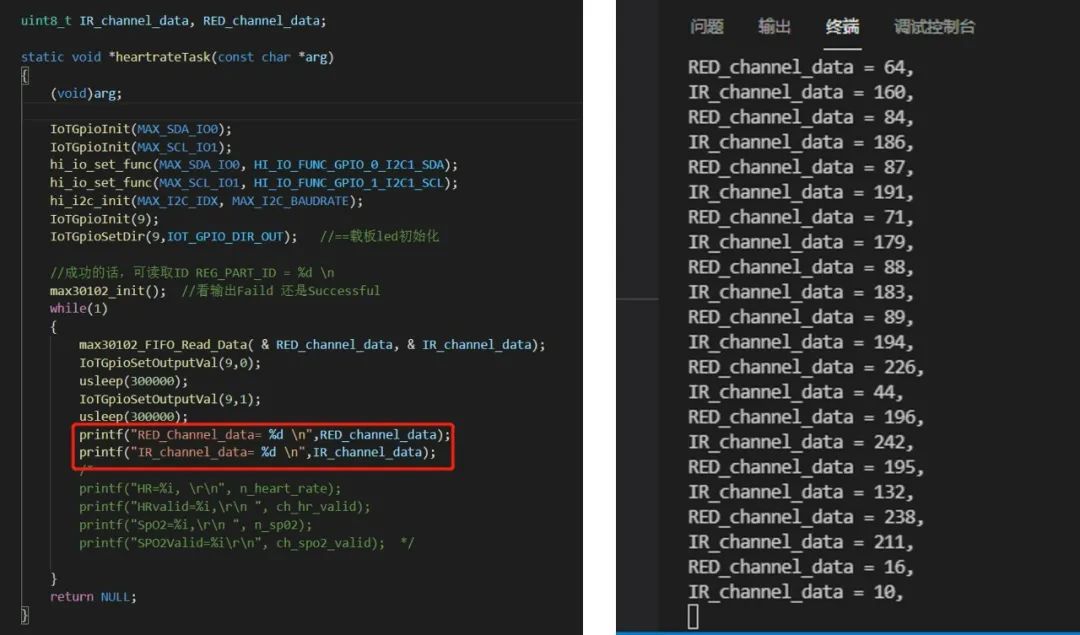This screenshot has height=635, width=1080.
Task: Click the terminal cursor block below the output
Action: click(693, 616)
